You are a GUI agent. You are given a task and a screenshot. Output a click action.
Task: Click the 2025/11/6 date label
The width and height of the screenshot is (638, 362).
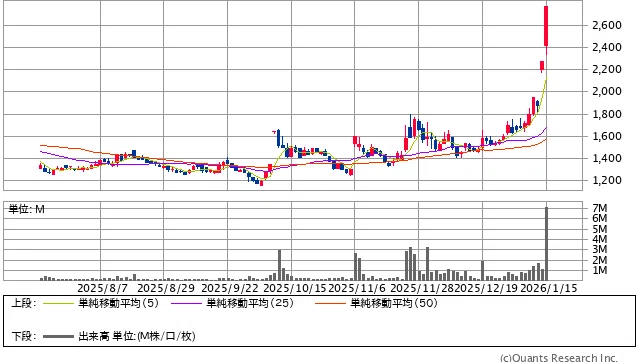click(x=357, y=288)
